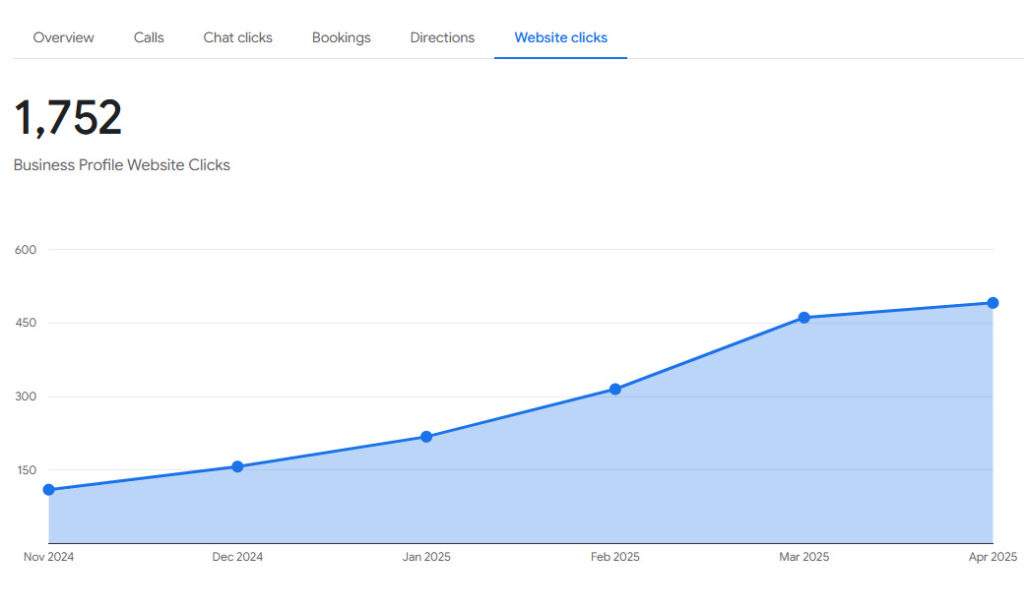The height and width of the screenshot is (610, 1024).
Task: Go to the Bookings tab
Action: coord(341,38)
